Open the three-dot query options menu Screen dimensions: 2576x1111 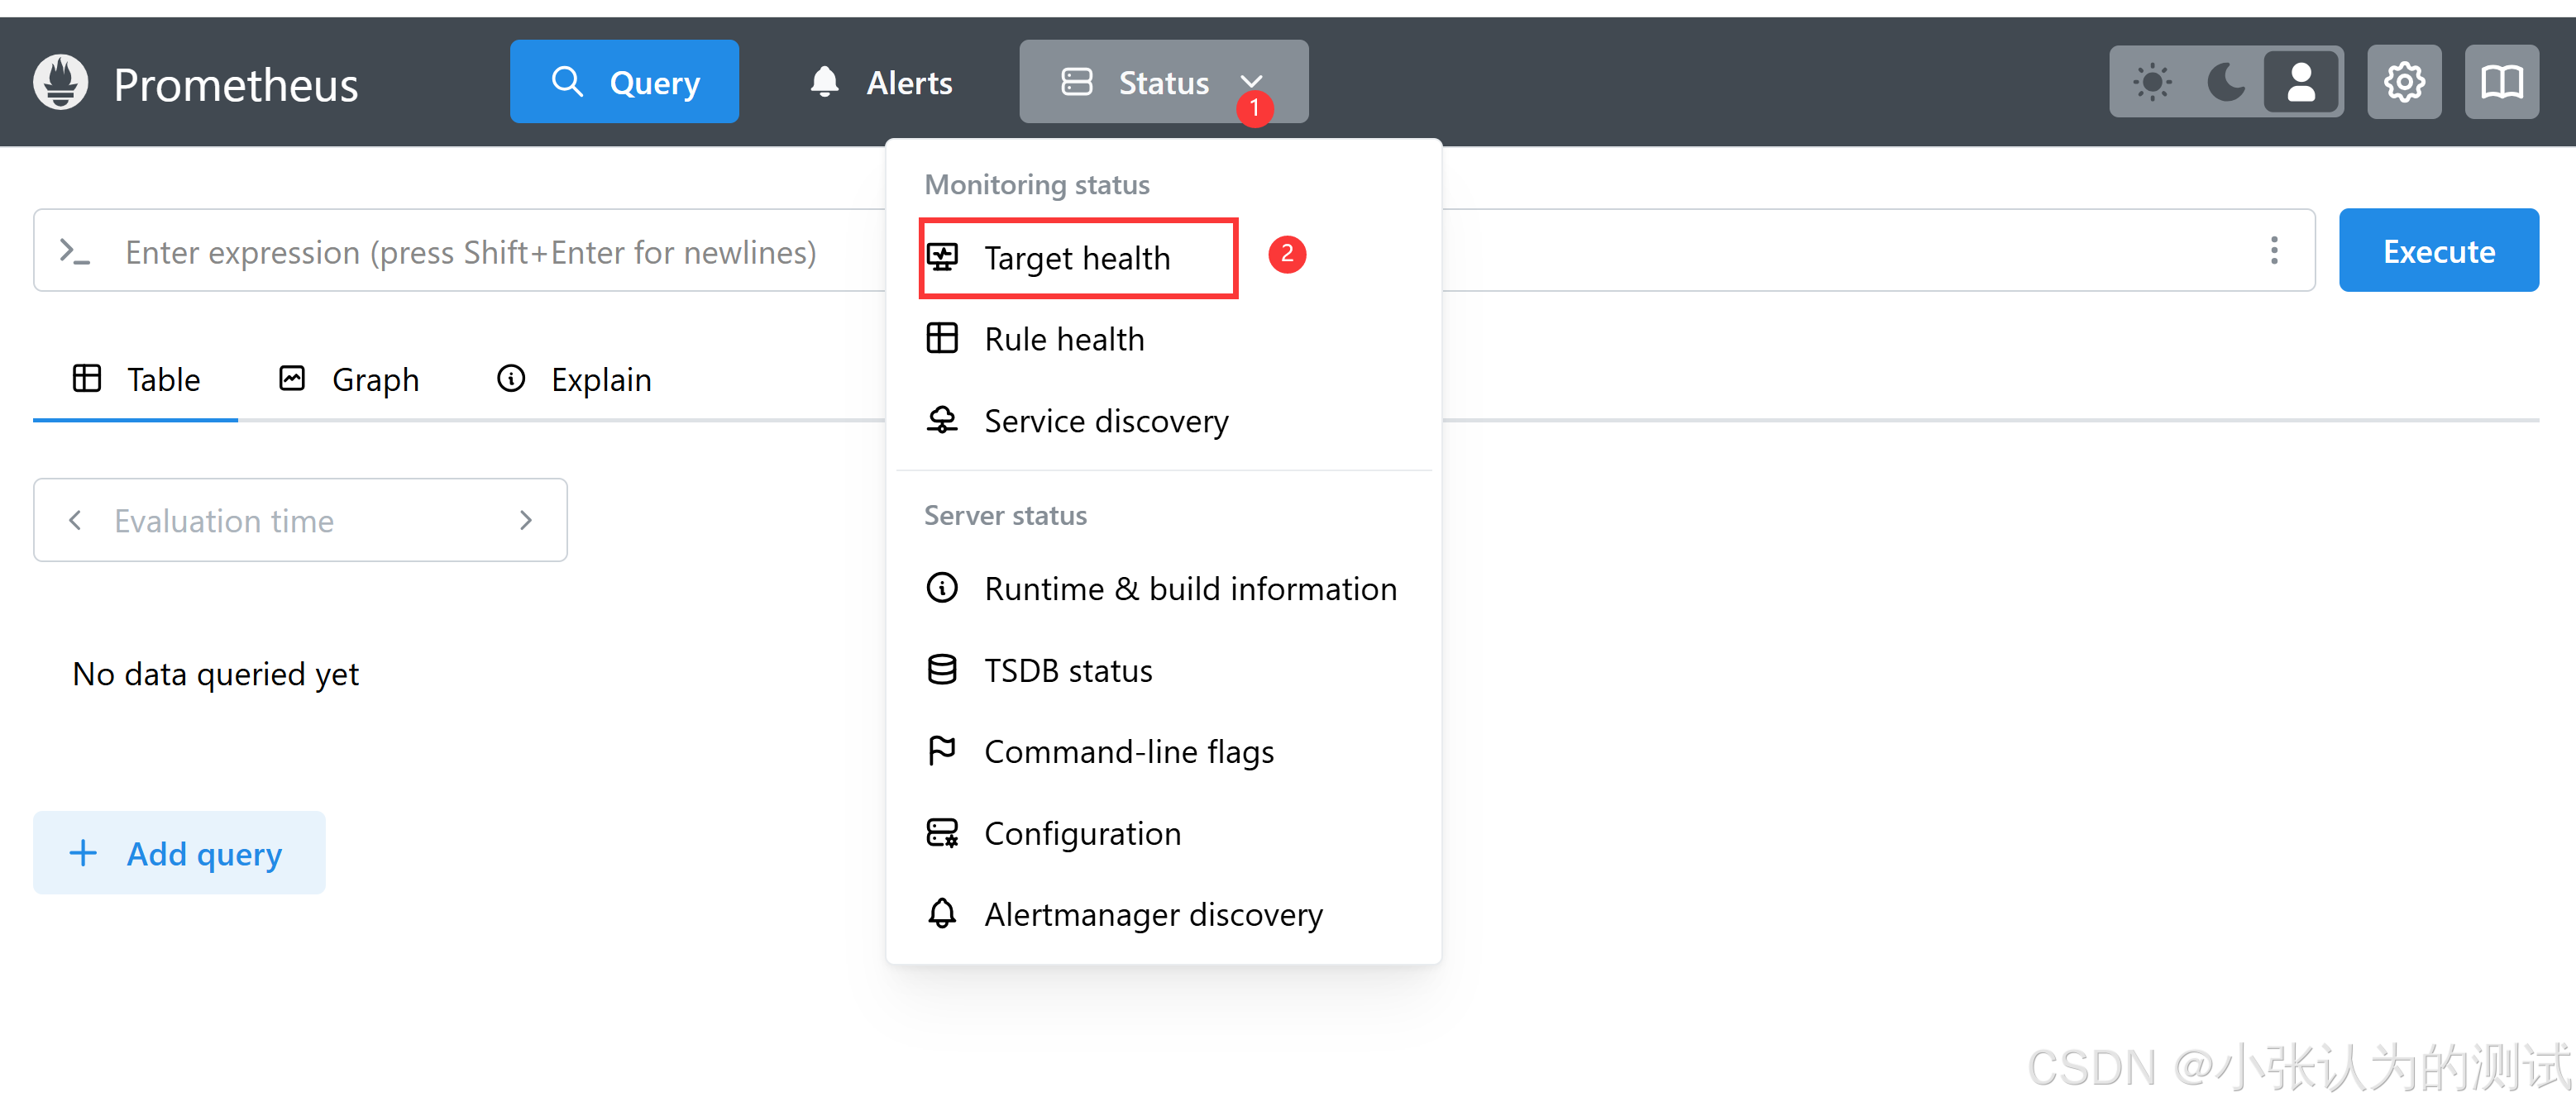click(x=2273, y=251)
